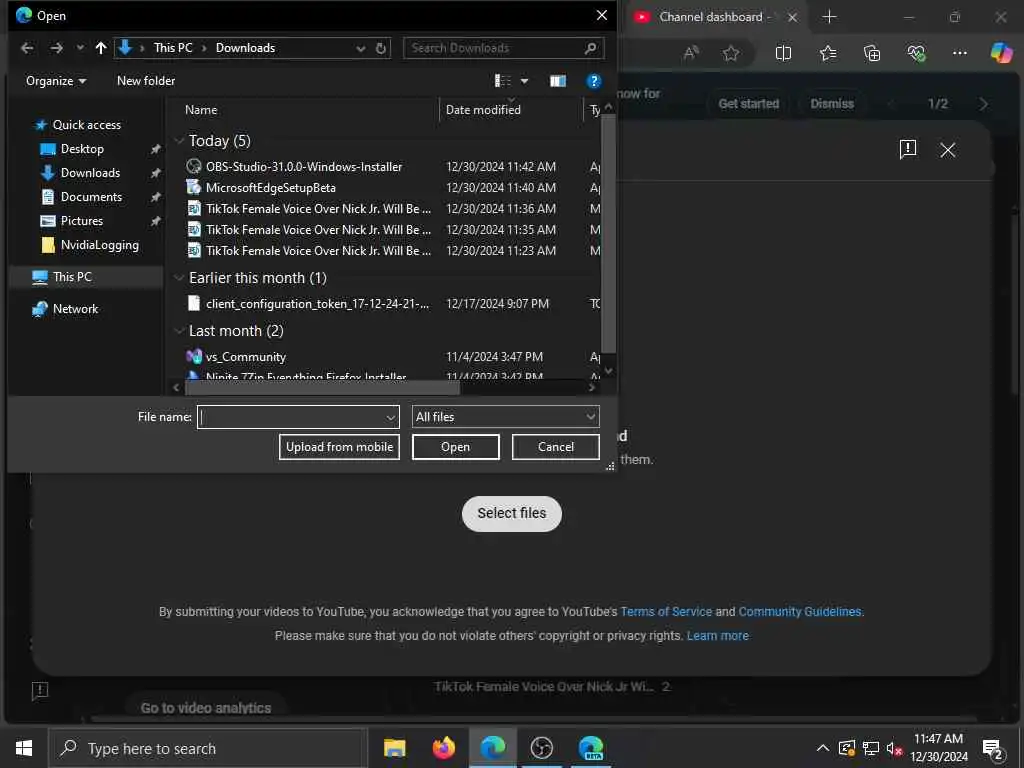The height and width of the screenshot is (768, 1024).
Task: Open Documents from Quick access
Action: click(91, 197)
